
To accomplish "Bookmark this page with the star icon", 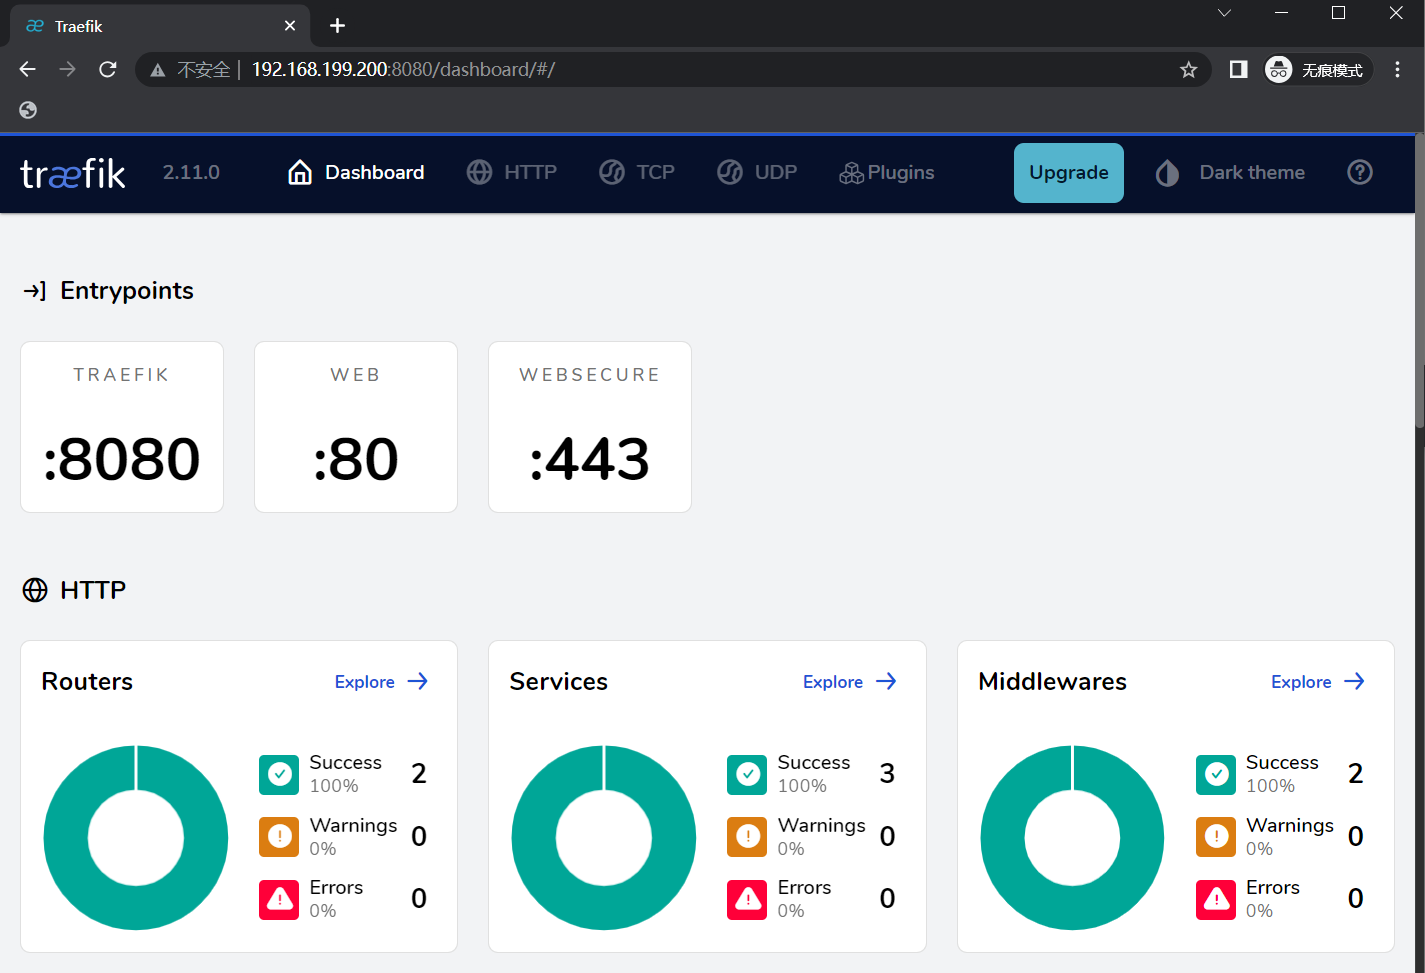I will point(1188,69).
